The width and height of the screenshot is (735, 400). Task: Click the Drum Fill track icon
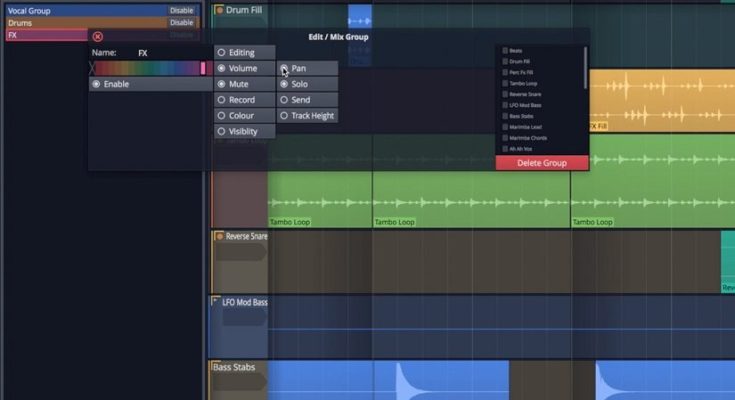[x=220, y=10]
